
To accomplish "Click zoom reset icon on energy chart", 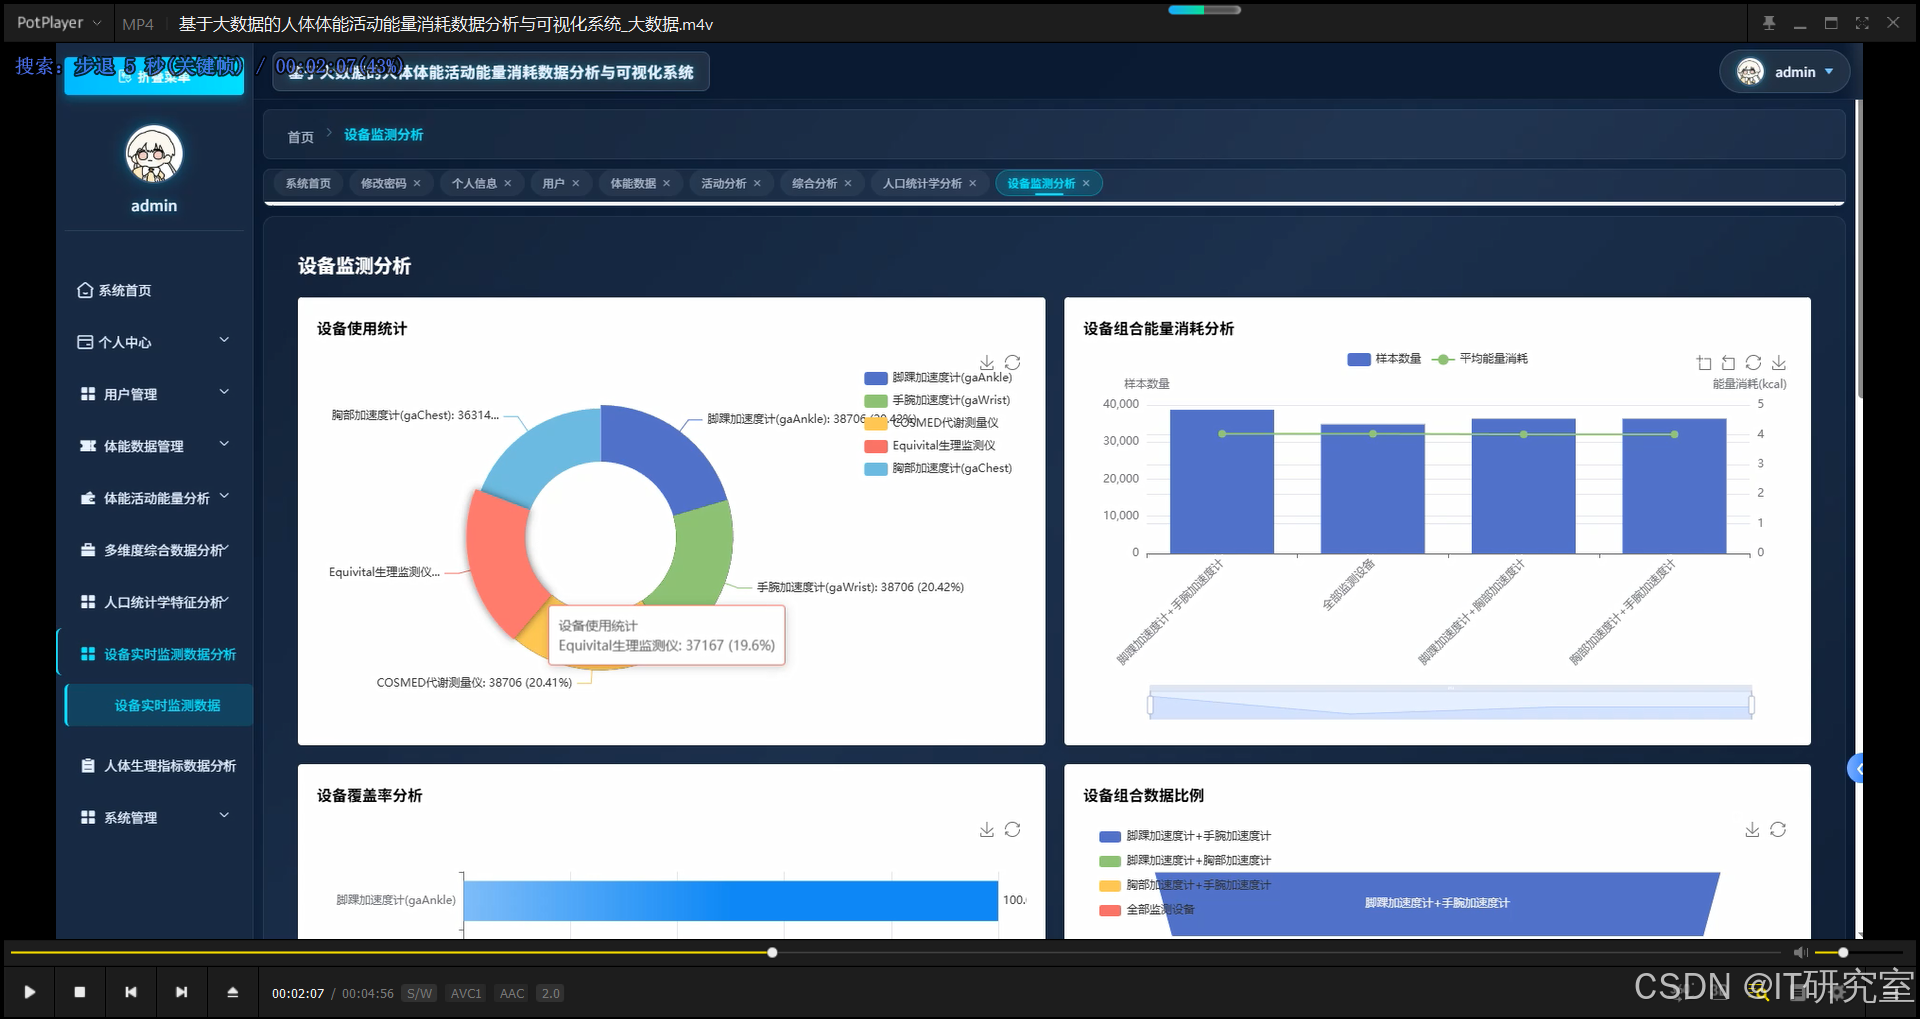I will (x=1728, y=363).
